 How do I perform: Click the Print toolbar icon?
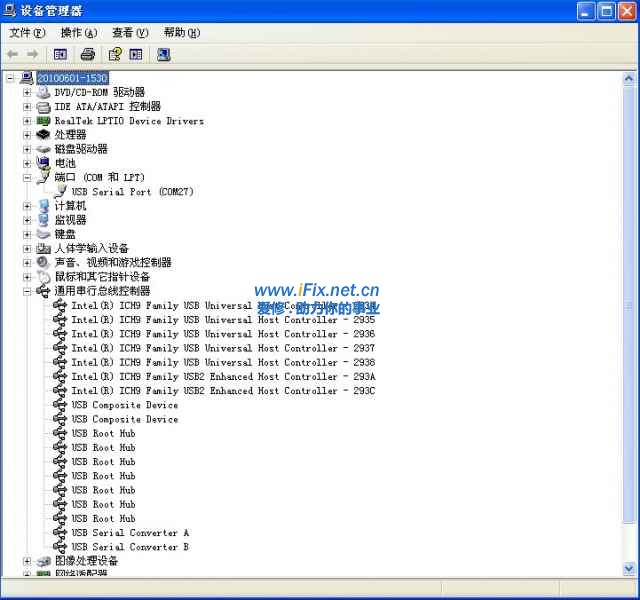87,54
